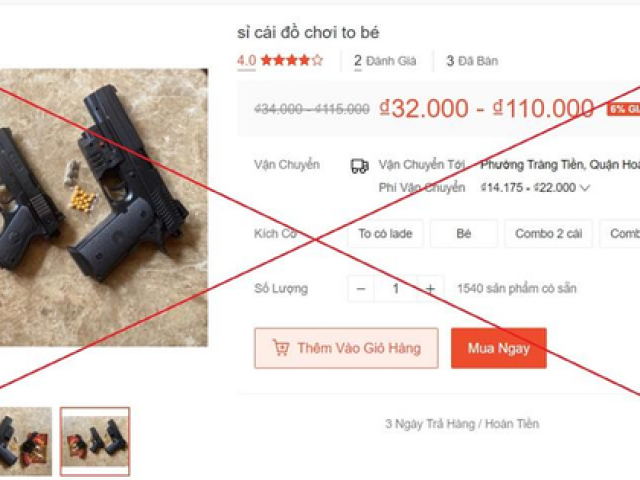
Task: Click the 4.0 rating score link
Action: 247,61
